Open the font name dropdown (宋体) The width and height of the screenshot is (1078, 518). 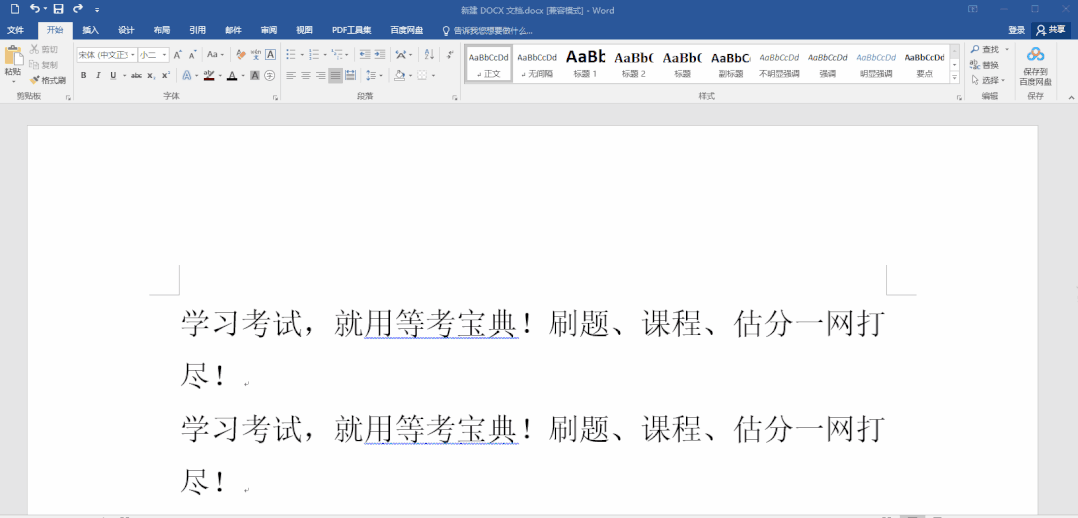click(133, 54)
